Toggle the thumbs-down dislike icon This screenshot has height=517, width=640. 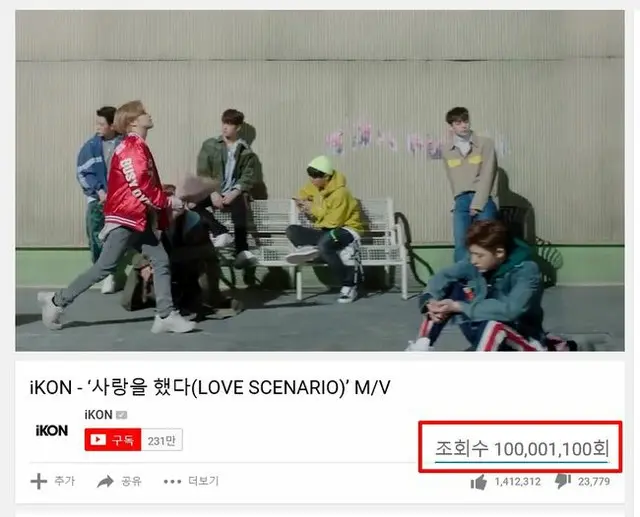(x=563, y=481)
